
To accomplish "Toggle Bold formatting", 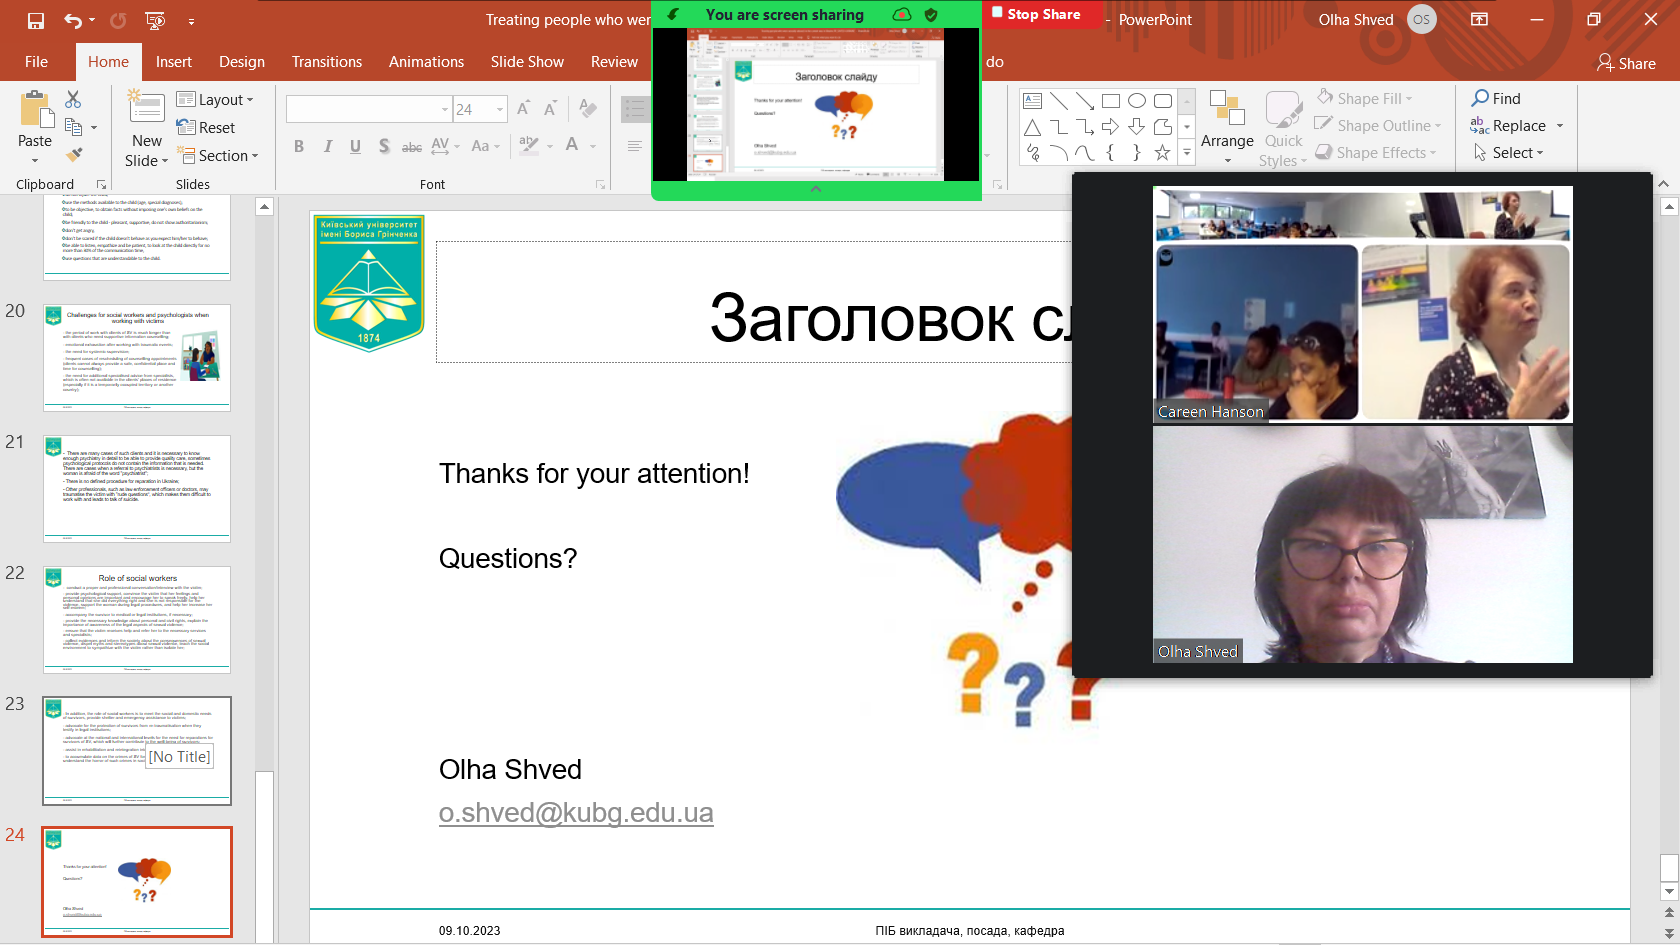I will coord(299,146).
